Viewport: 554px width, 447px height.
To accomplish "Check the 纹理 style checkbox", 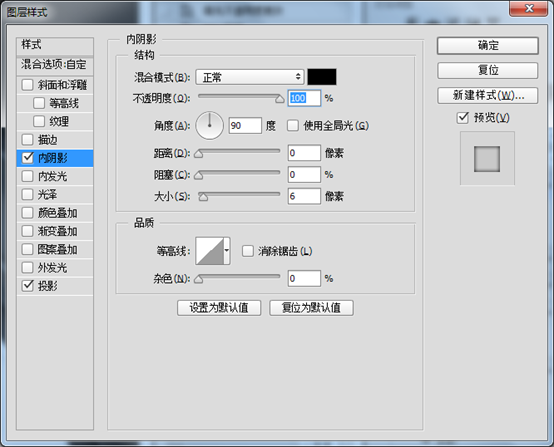I will [39, 121].
